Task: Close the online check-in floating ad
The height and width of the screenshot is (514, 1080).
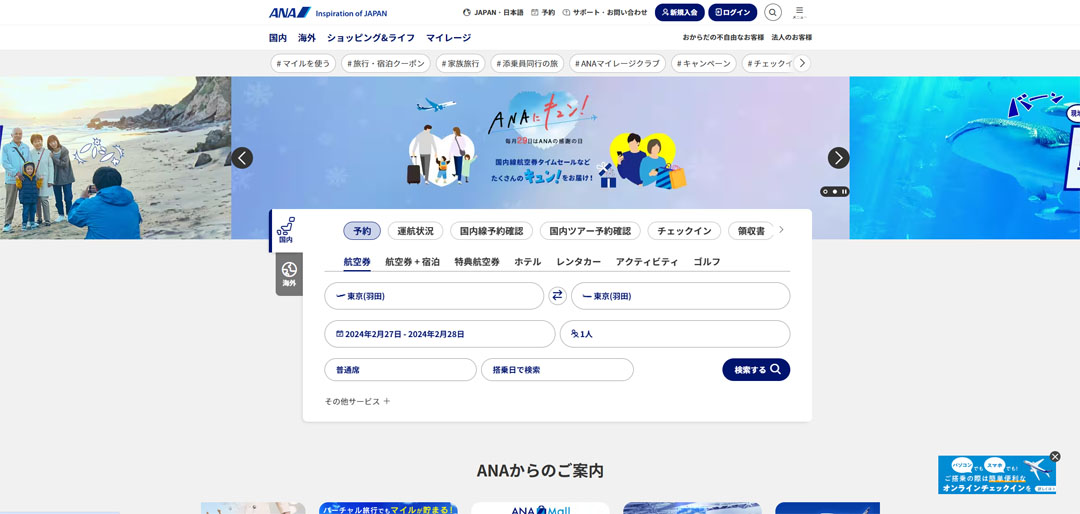Action: coord(1055,456)
